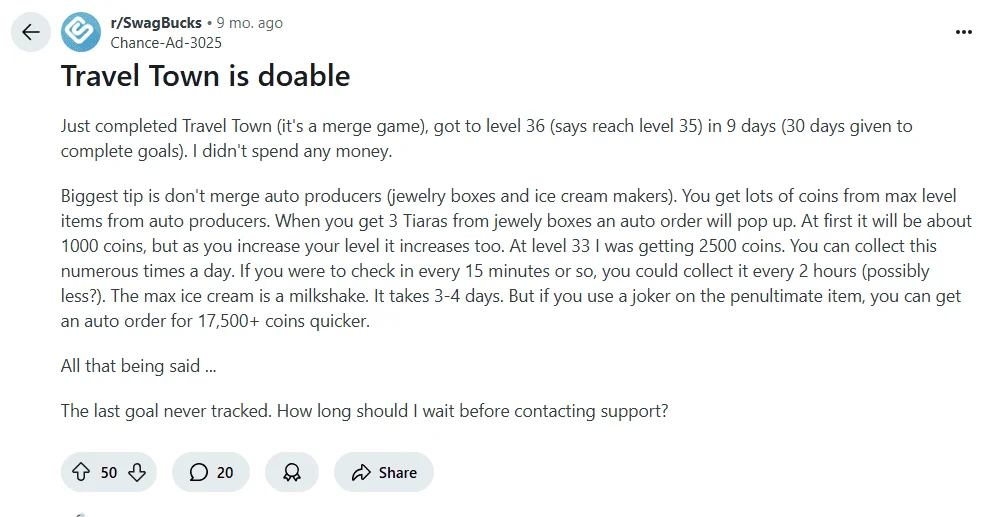Click the vote count of 50
Screen dimensions: 992x517
click(x=109, y=472)
